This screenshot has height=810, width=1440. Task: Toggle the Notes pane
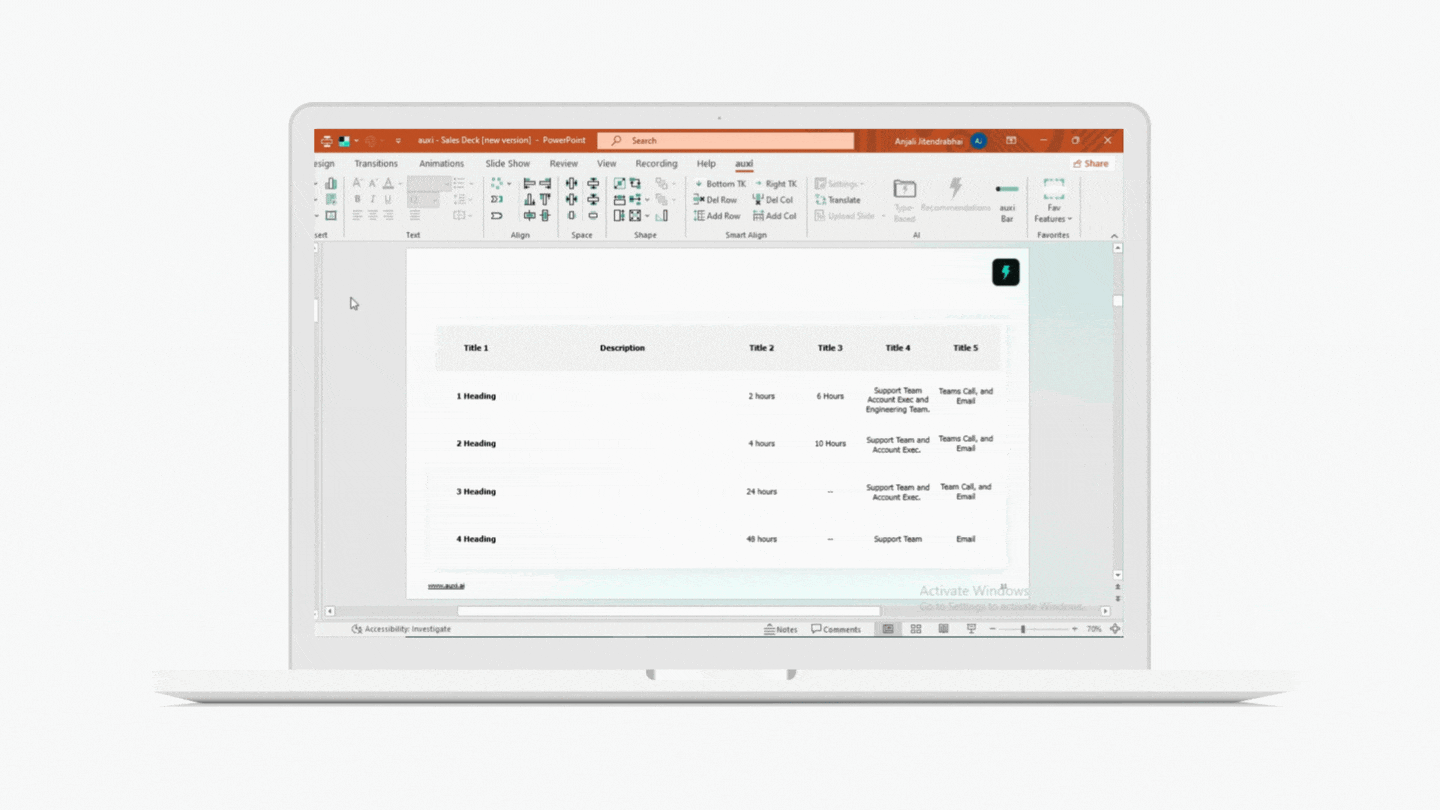tap(781, 629)
